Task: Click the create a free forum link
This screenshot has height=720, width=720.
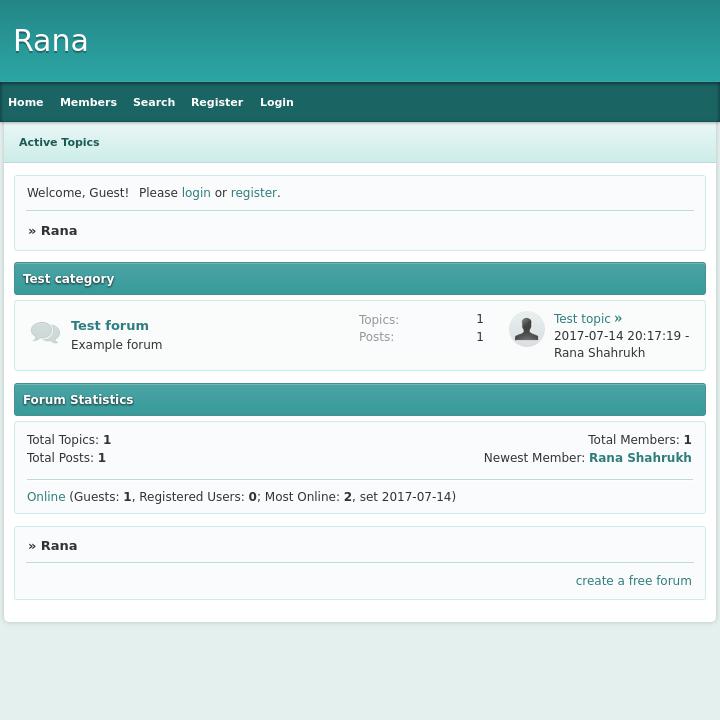Action: (633, 581)
